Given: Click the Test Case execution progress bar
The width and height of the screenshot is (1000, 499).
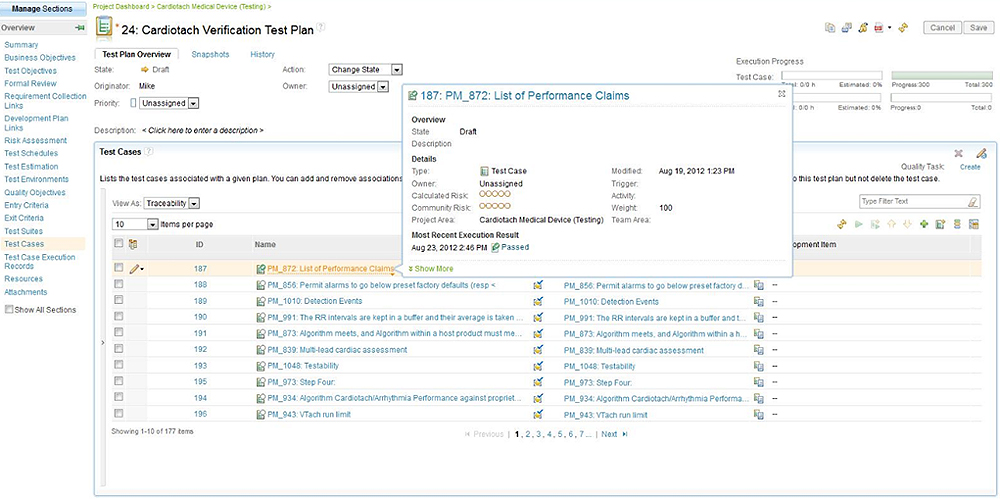Looking at the screenshot, I should point(832,75).
